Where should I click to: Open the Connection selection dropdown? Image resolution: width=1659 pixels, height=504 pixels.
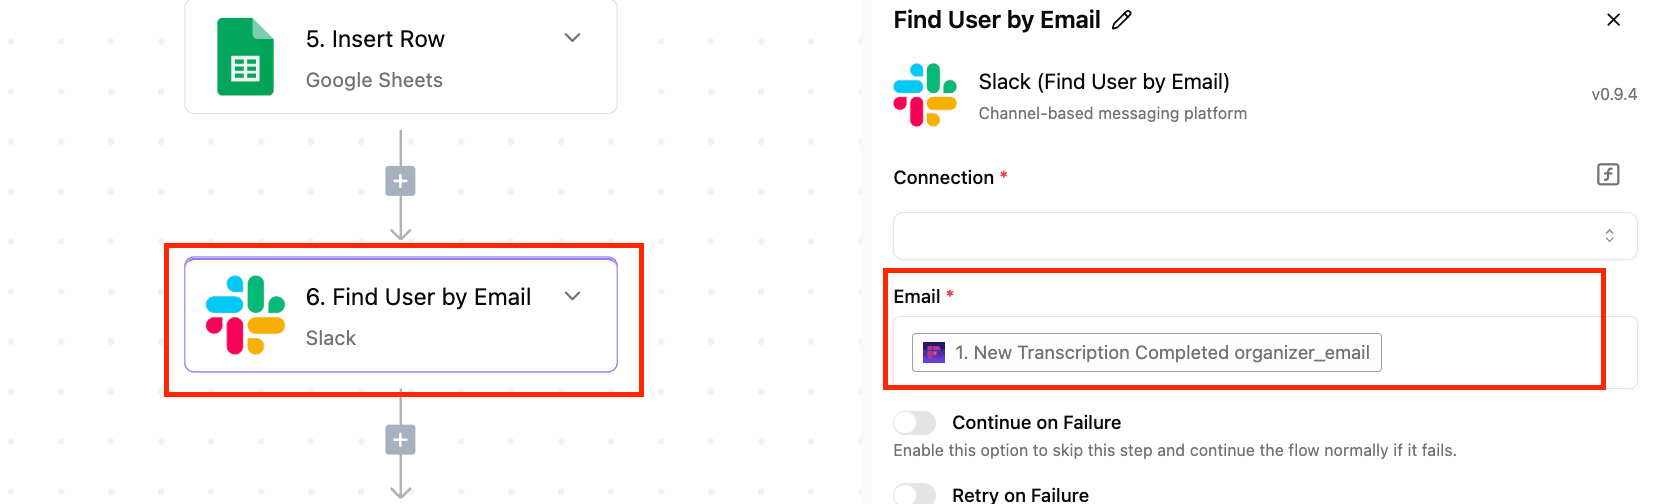pyautogui.click(x=1265, y=236)
